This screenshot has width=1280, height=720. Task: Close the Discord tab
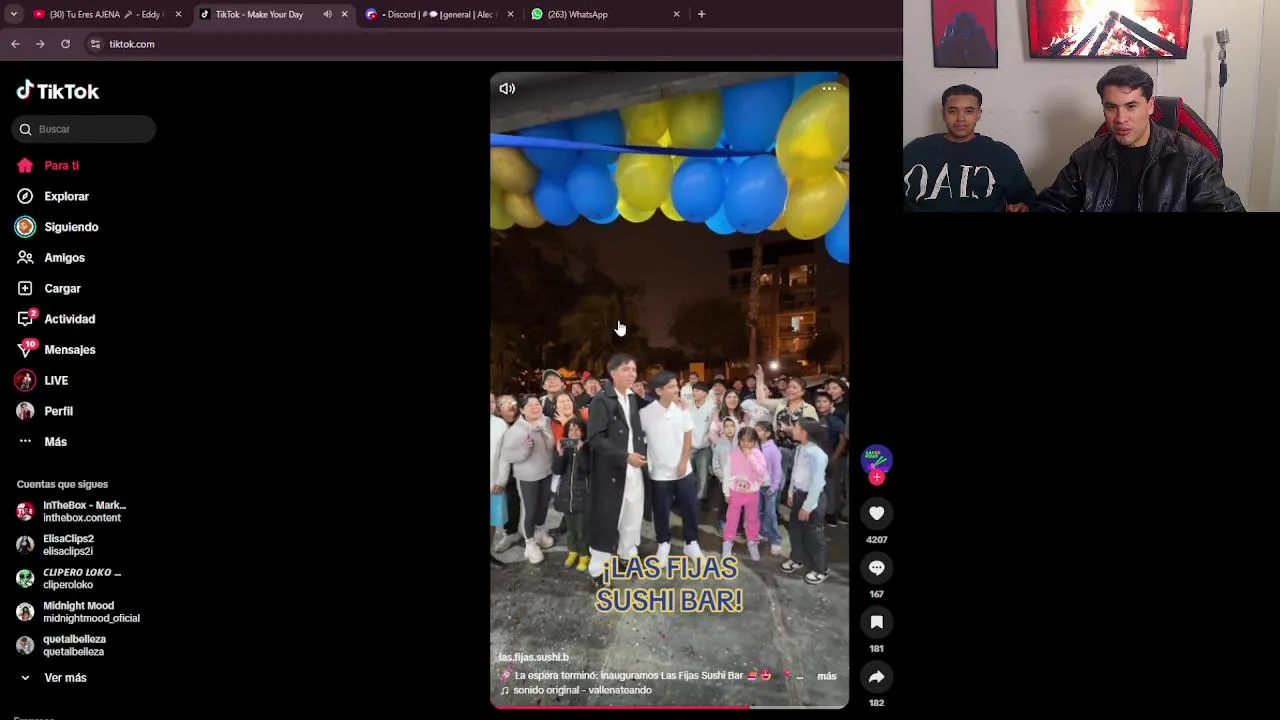pyautogui.click(x=510, y=15)
